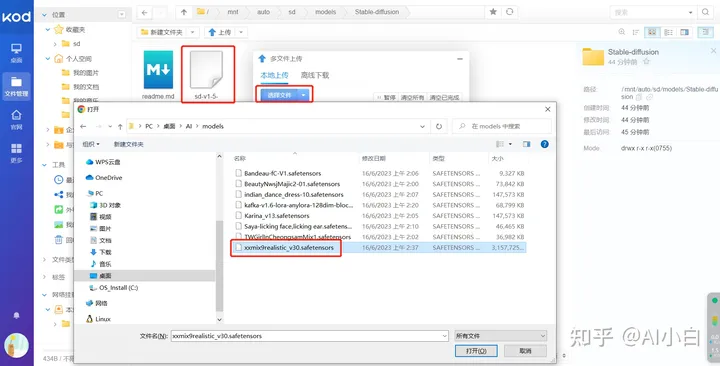This screenshot has height=366, width=720.
Task: Refresh the Open dialog folder
Action: click(439, 126)
